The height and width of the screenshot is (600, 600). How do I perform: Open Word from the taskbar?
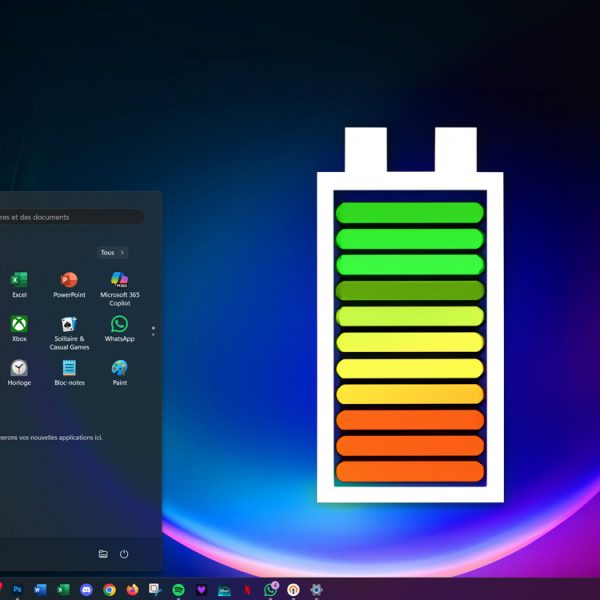coord(40,589)
